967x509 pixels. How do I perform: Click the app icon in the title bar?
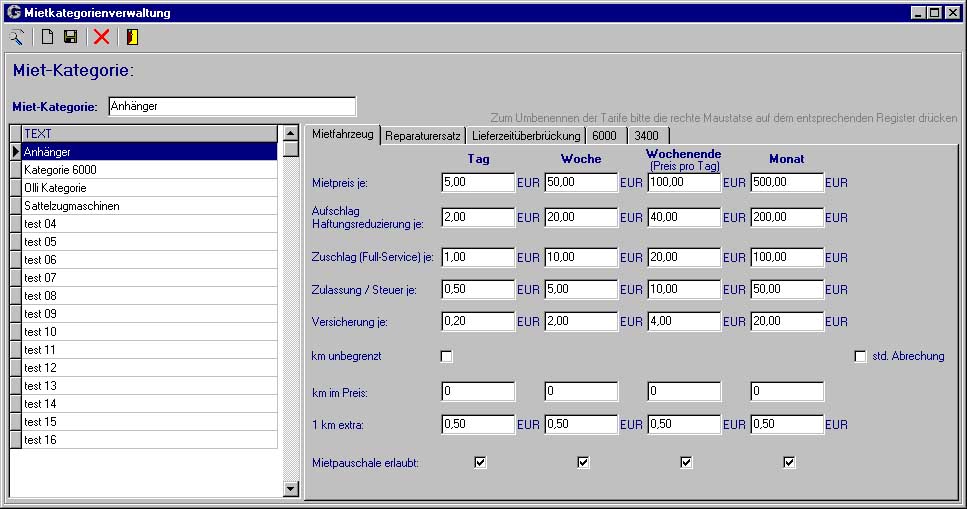(13, 13)
